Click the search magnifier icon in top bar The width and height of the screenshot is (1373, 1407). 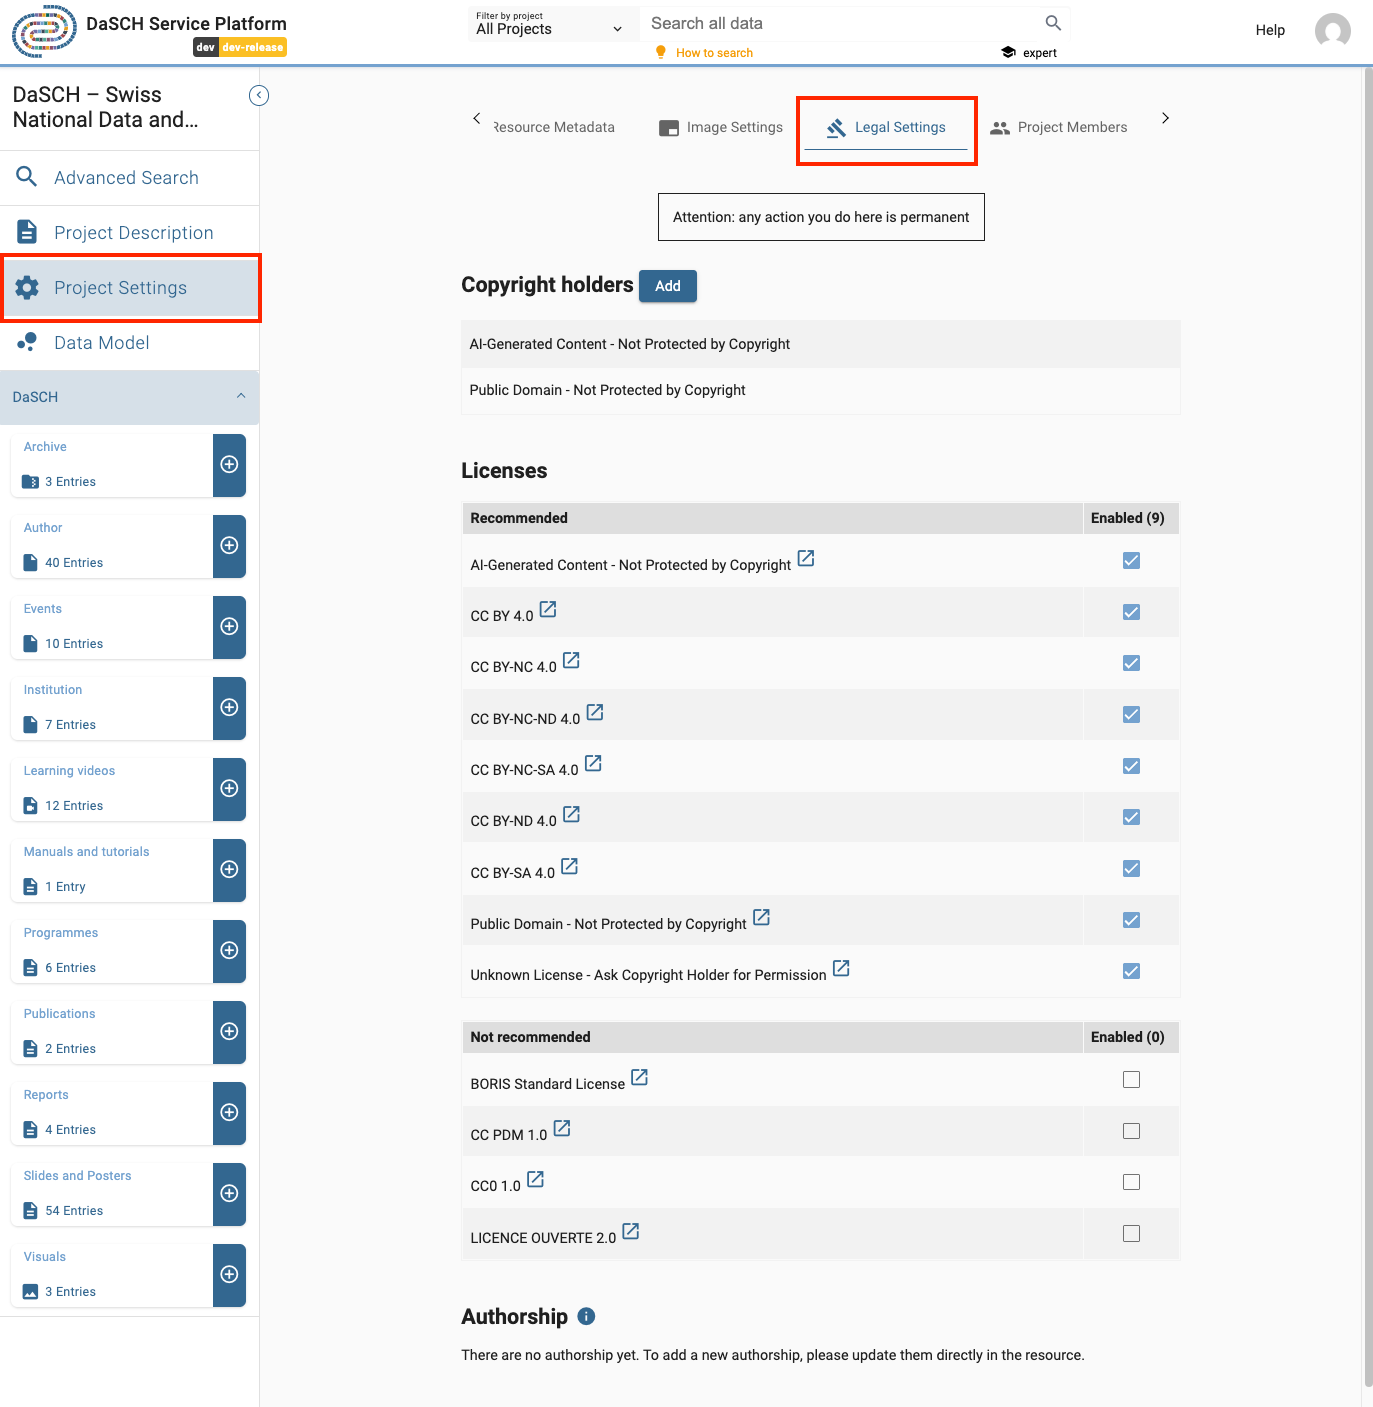pos(1053,23)
